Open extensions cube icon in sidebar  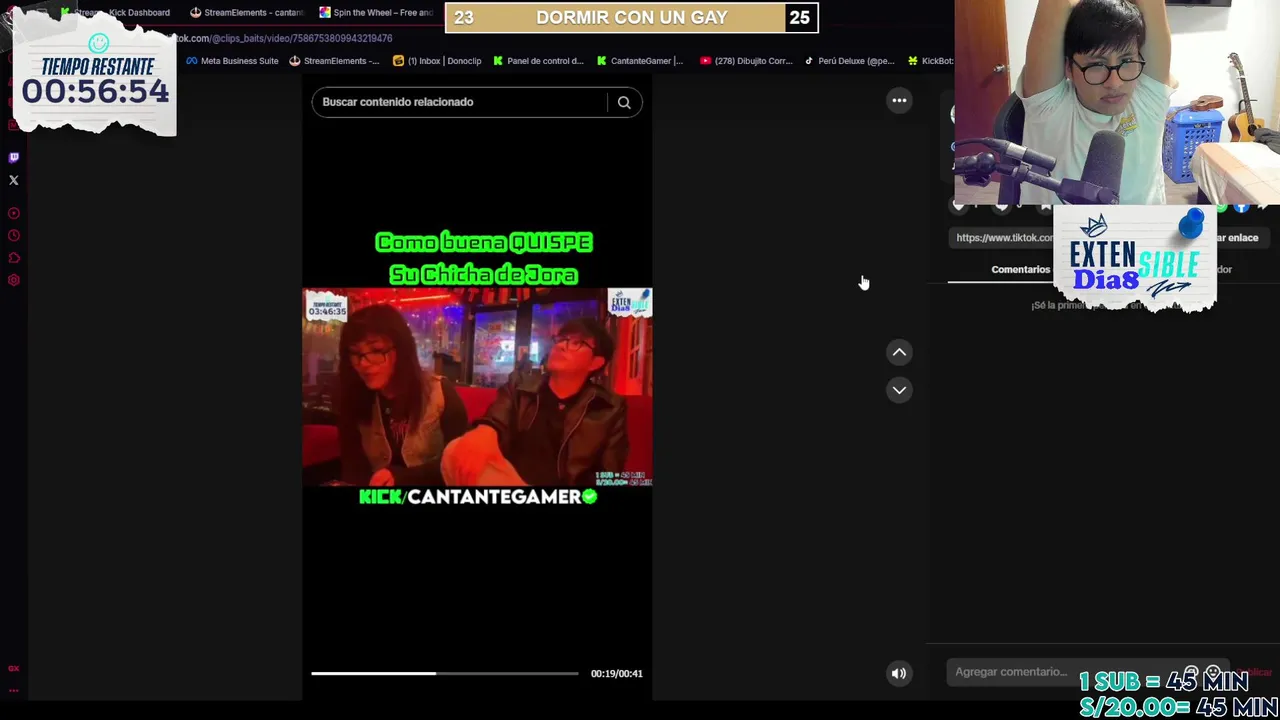pos(14,258)
